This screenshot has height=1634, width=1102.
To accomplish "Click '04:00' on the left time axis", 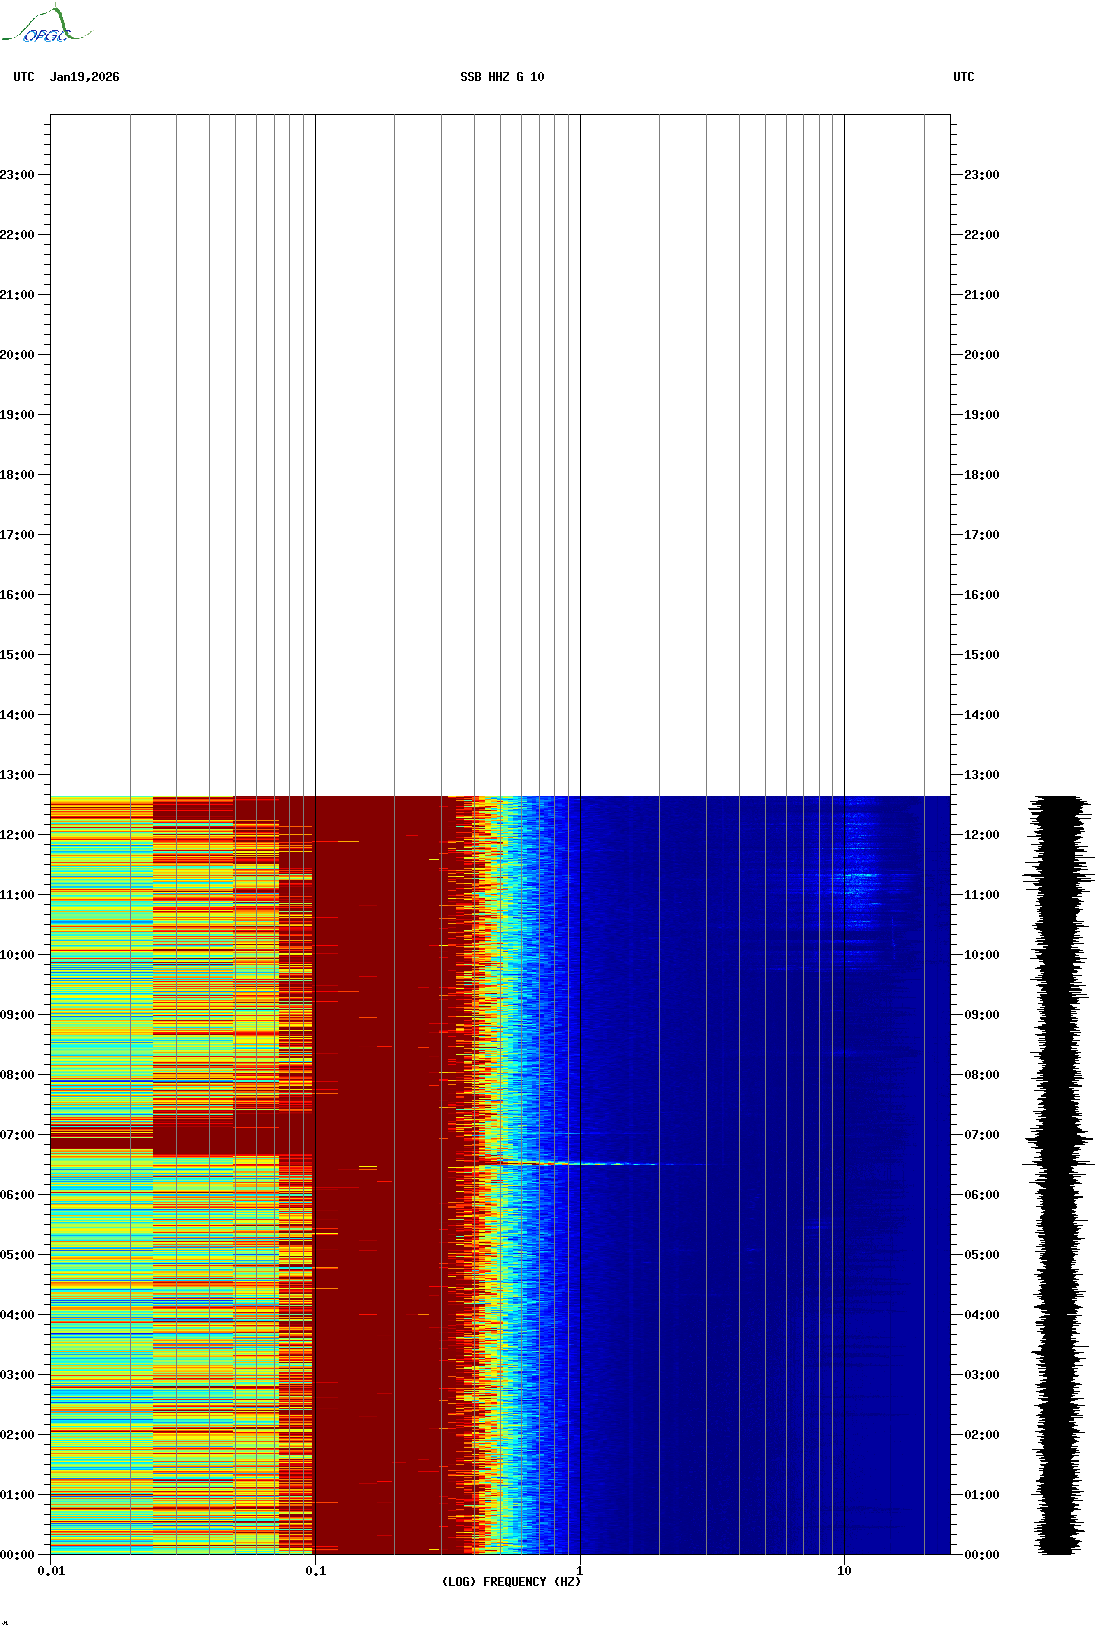I will pos(17,1315).
